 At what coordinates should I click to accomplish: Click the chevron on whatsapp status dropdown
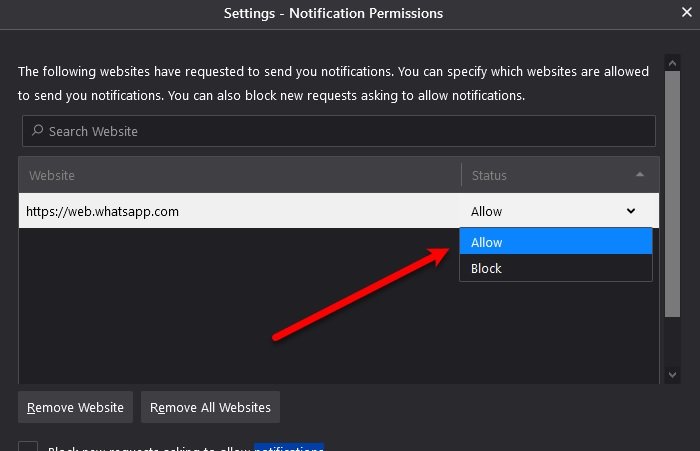coord(631,211)
